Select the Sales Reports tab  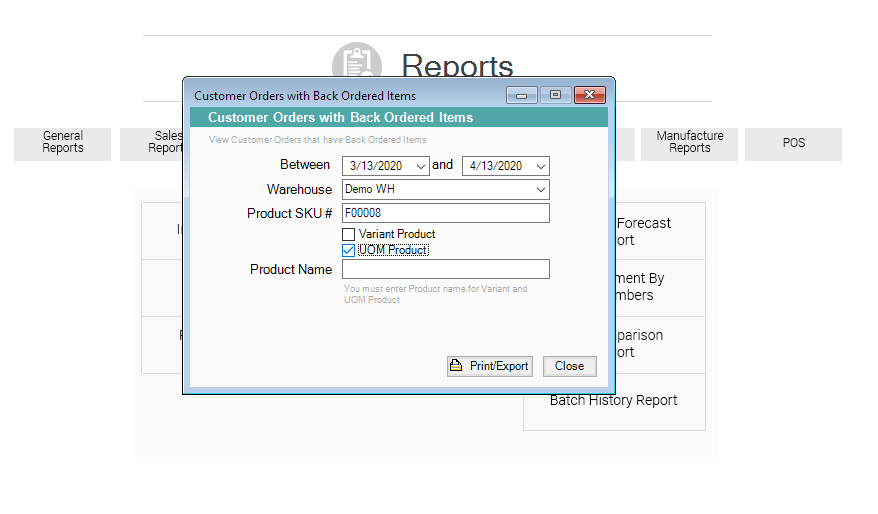point(150,143)
